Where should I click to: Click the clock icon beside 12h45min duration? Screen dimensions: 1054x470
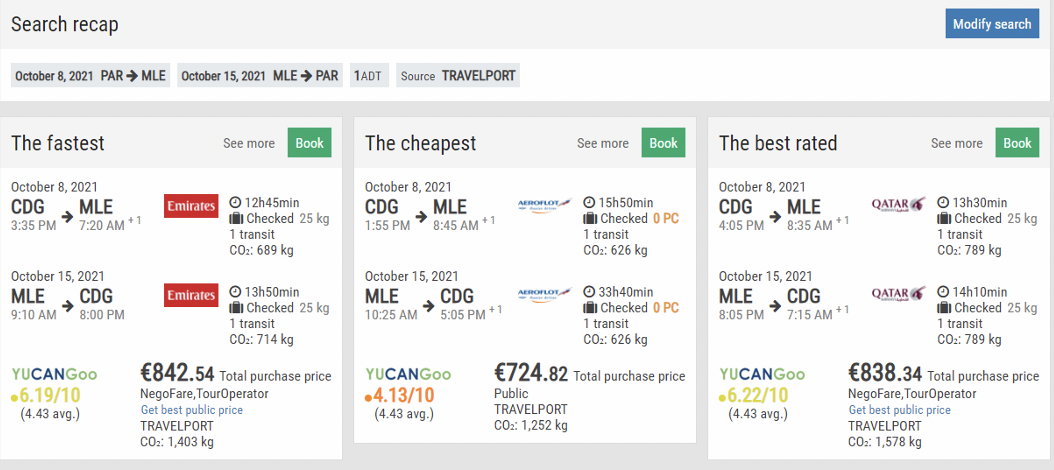coord(235,202)
